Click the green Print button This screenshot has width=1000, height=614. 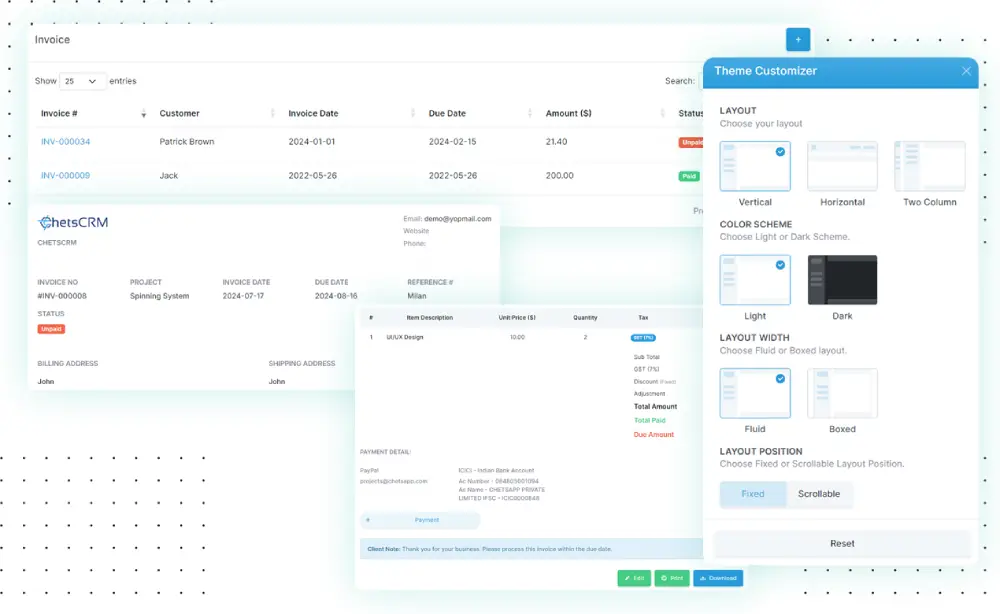click(672, 578)
